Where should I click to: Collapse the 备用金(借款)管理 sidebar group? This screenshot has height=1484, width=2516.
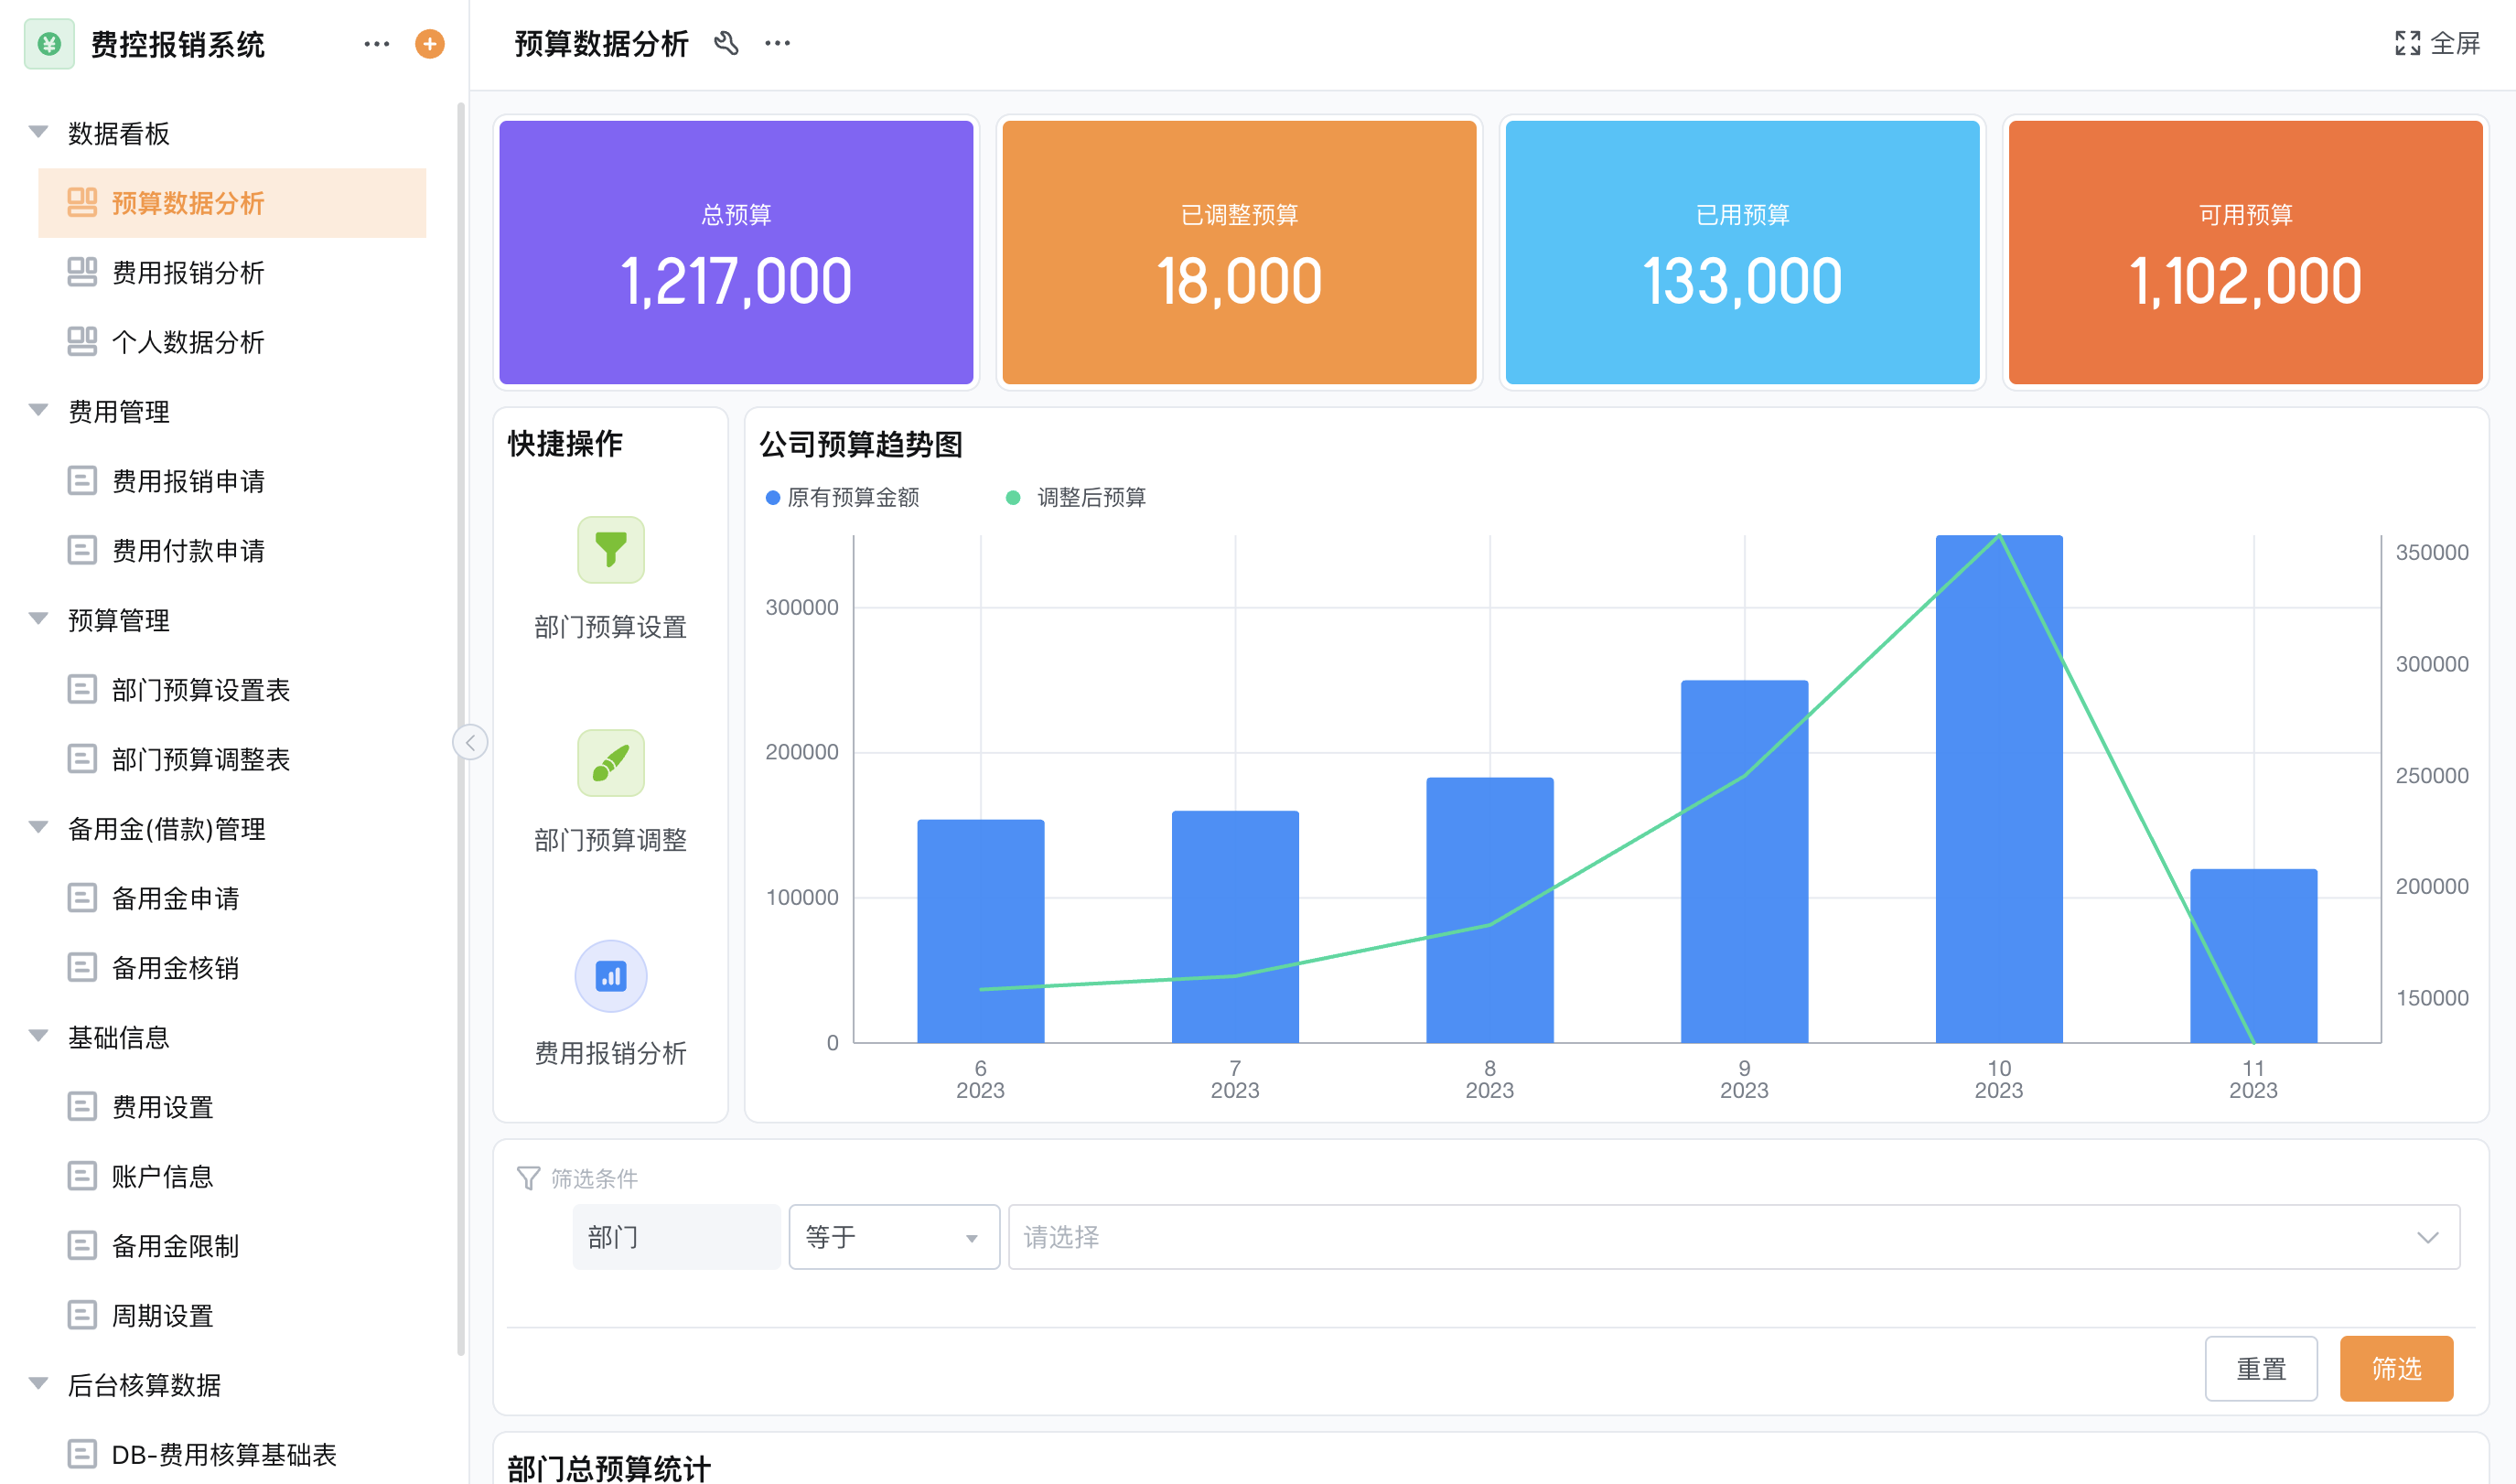(38, 827)
